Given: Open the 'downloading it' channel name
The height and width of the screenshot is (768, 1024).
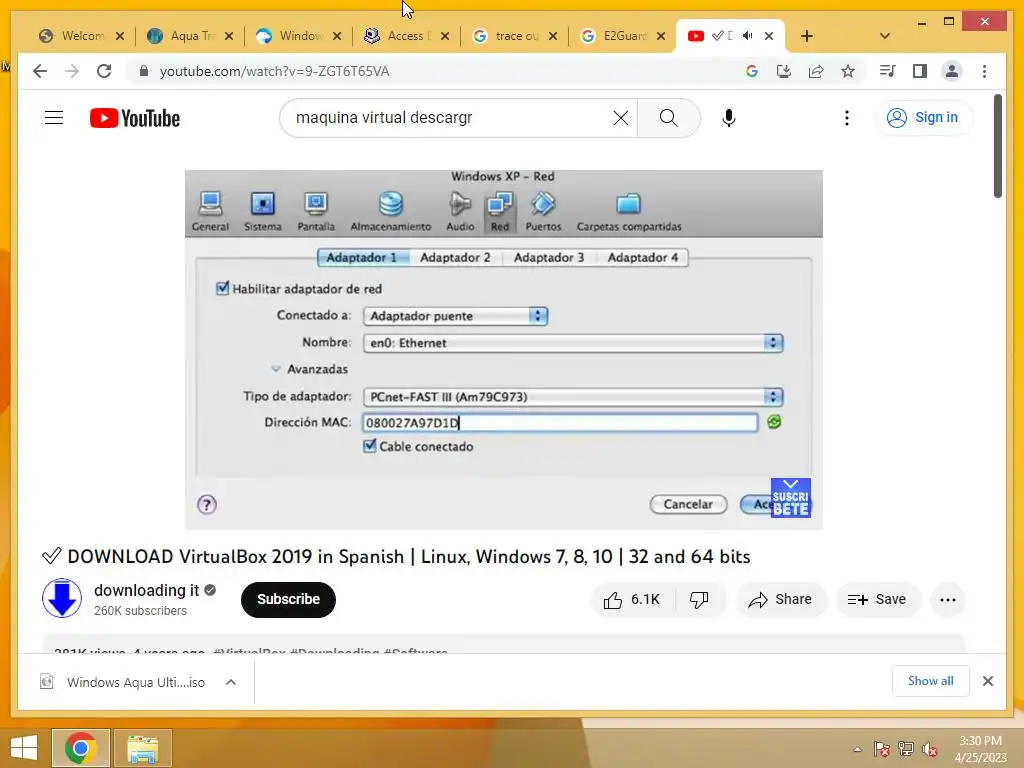Looking at the screenshot, I should [x=146, y=590].
